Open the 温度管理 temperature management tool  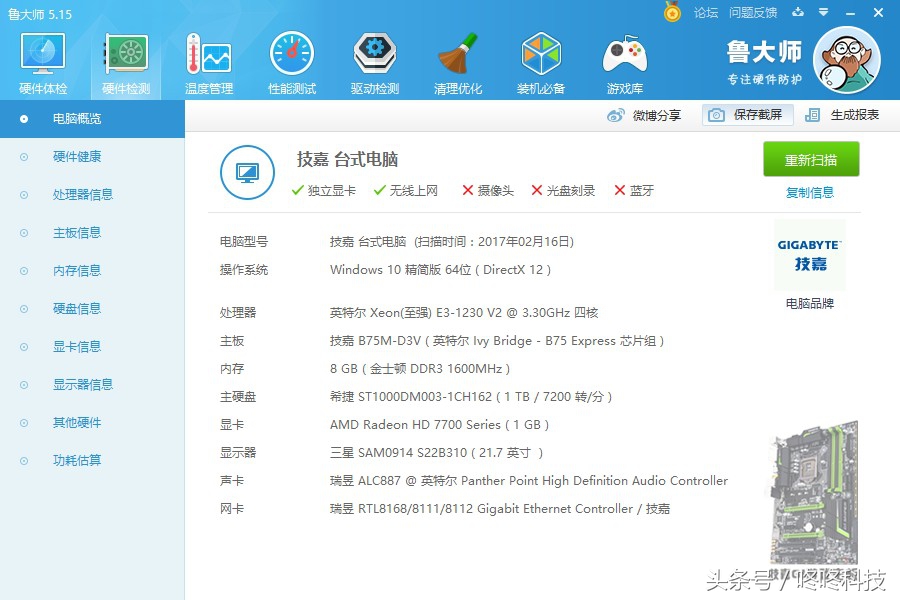[x=207, y=60]
